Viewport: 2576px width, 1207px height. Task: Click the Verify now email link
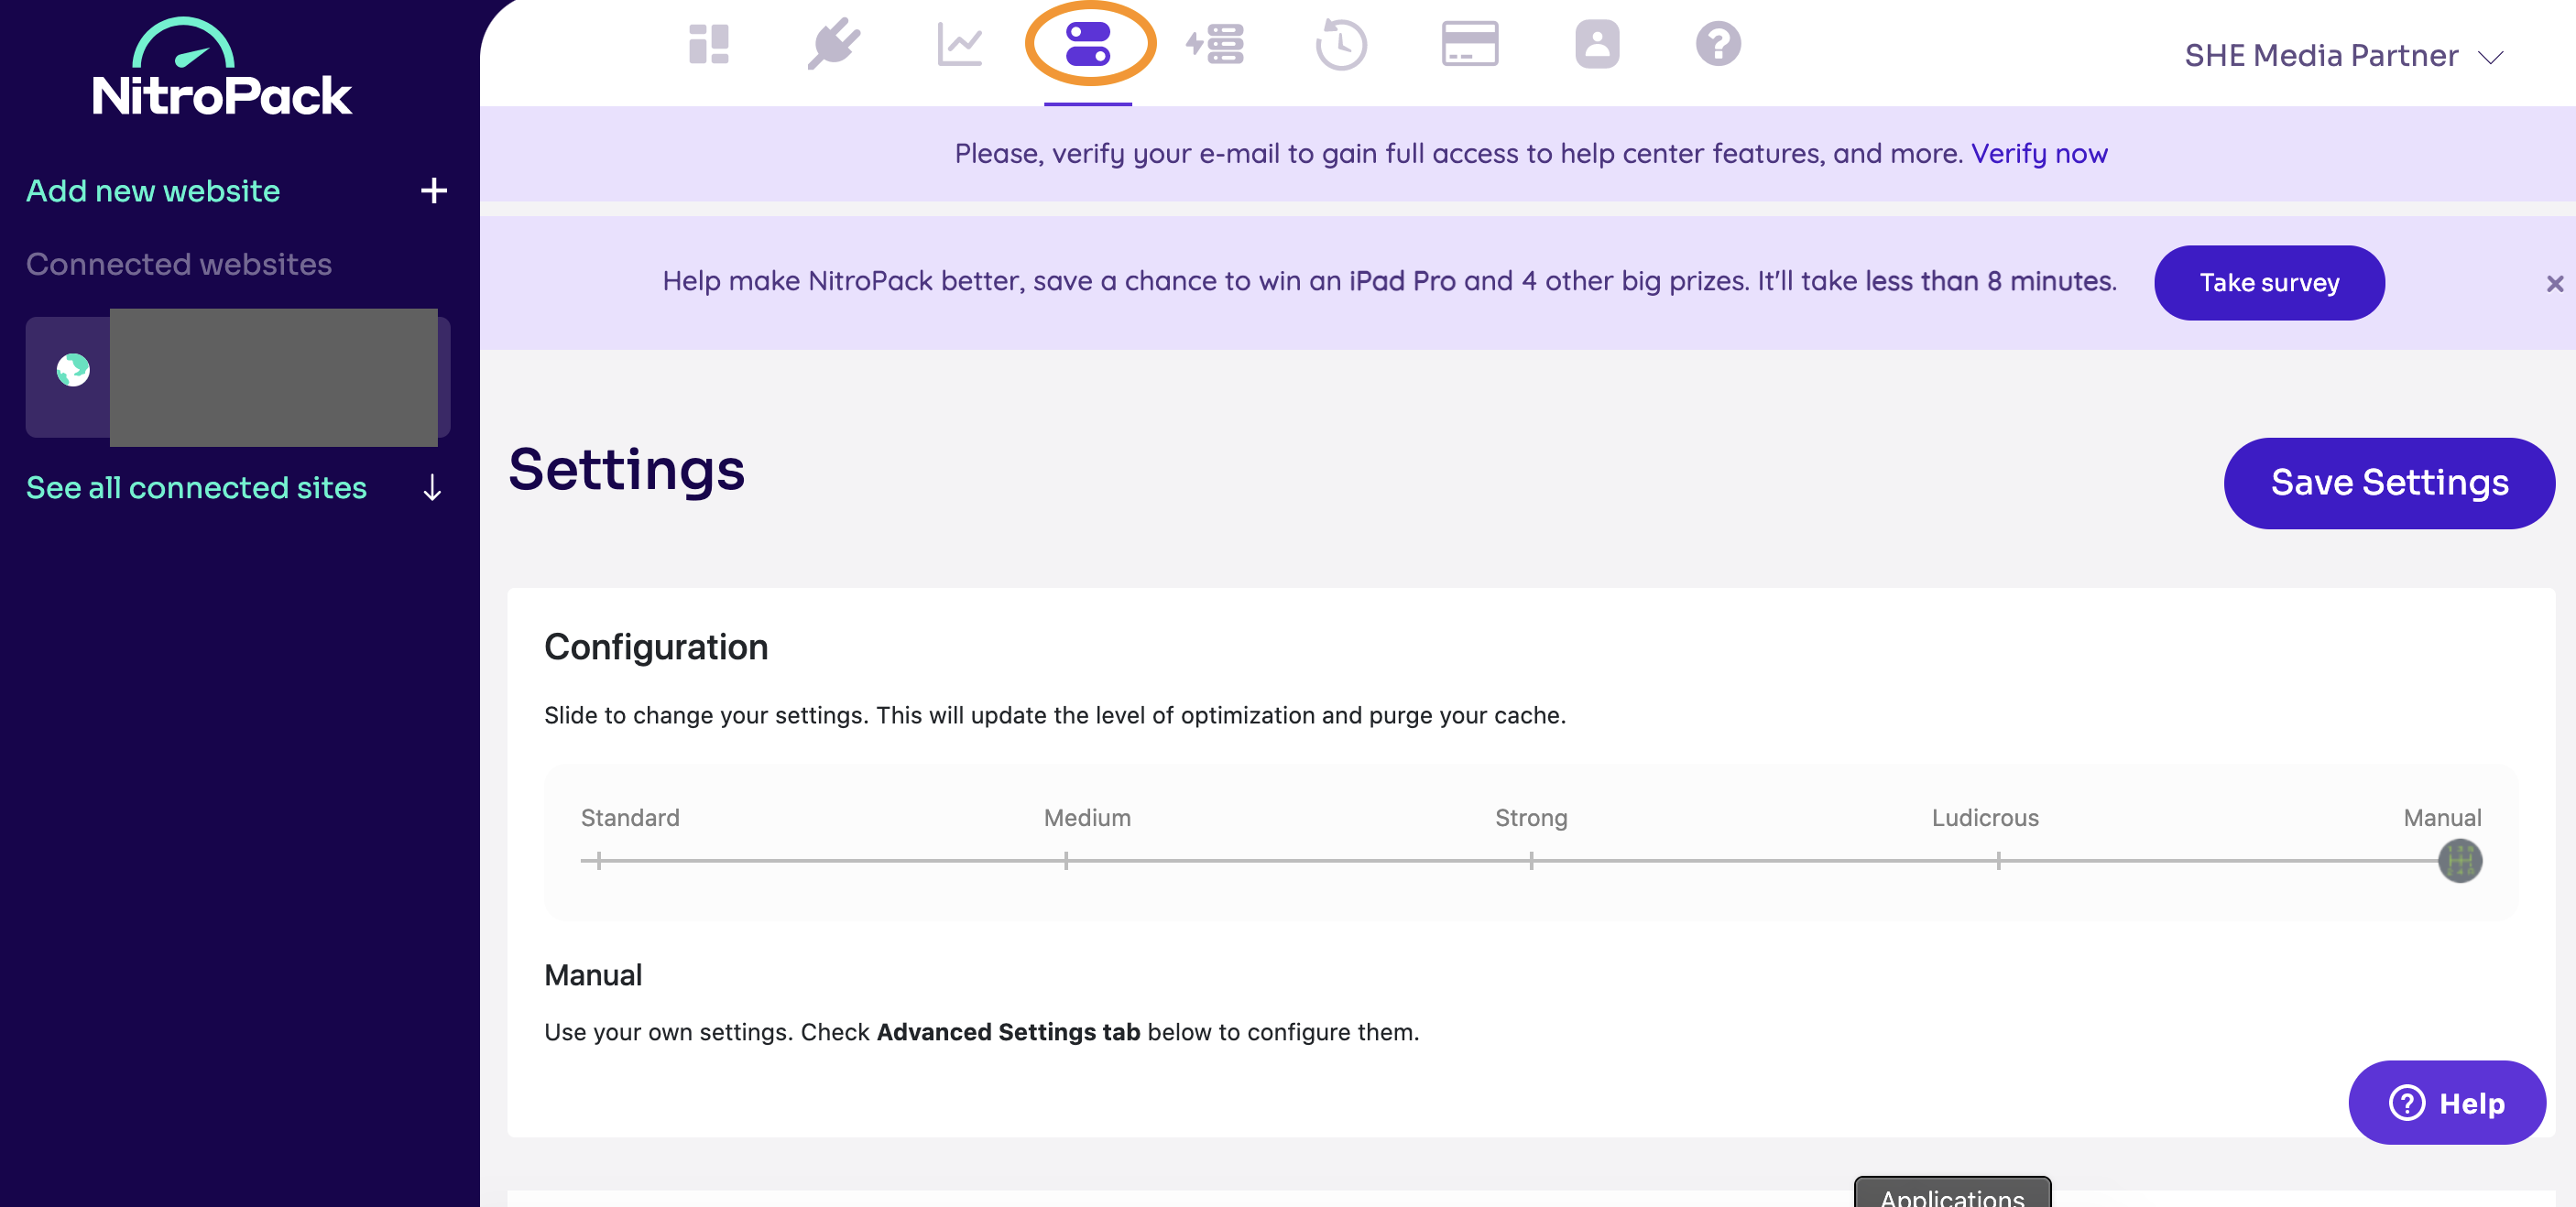(x=2037, y=153)
